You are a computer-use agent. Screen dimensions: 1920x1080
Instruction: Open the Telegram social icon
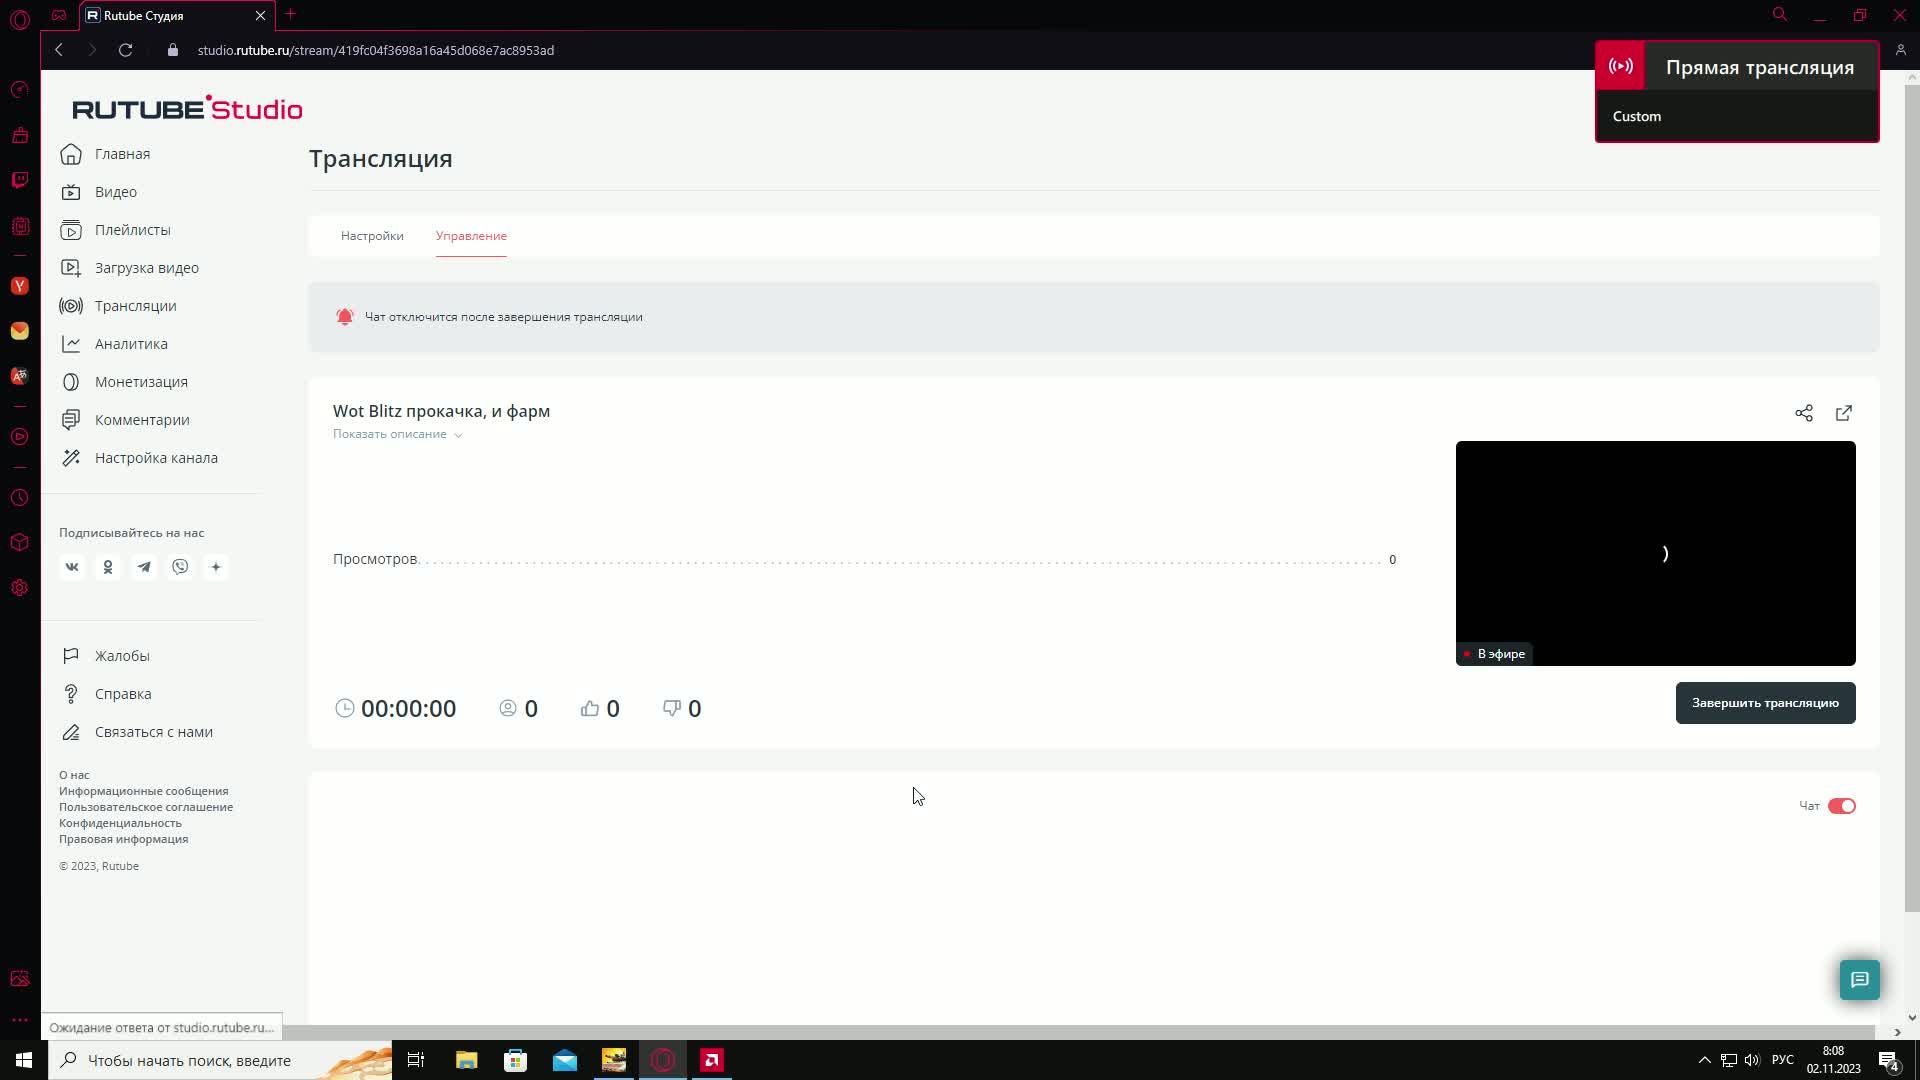[x=144, y=567]
